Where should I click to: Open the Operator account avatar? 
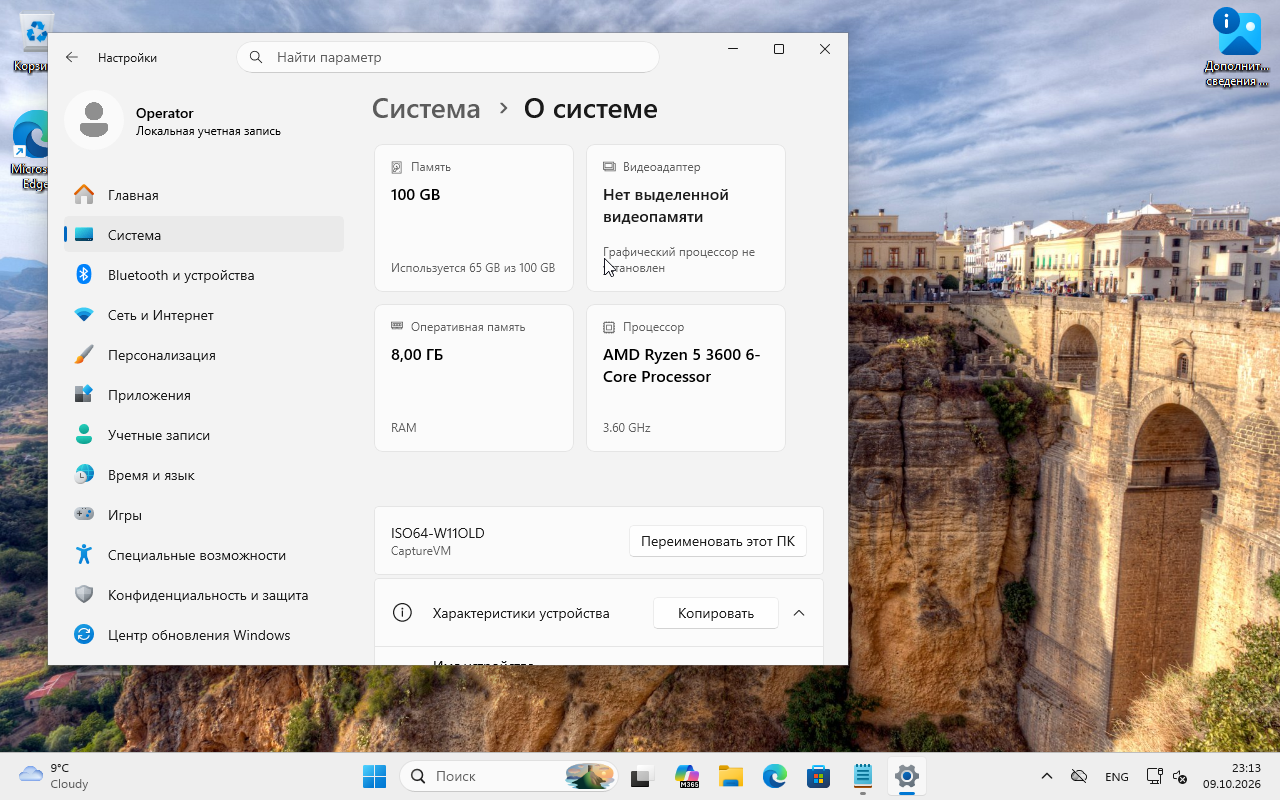94,120
